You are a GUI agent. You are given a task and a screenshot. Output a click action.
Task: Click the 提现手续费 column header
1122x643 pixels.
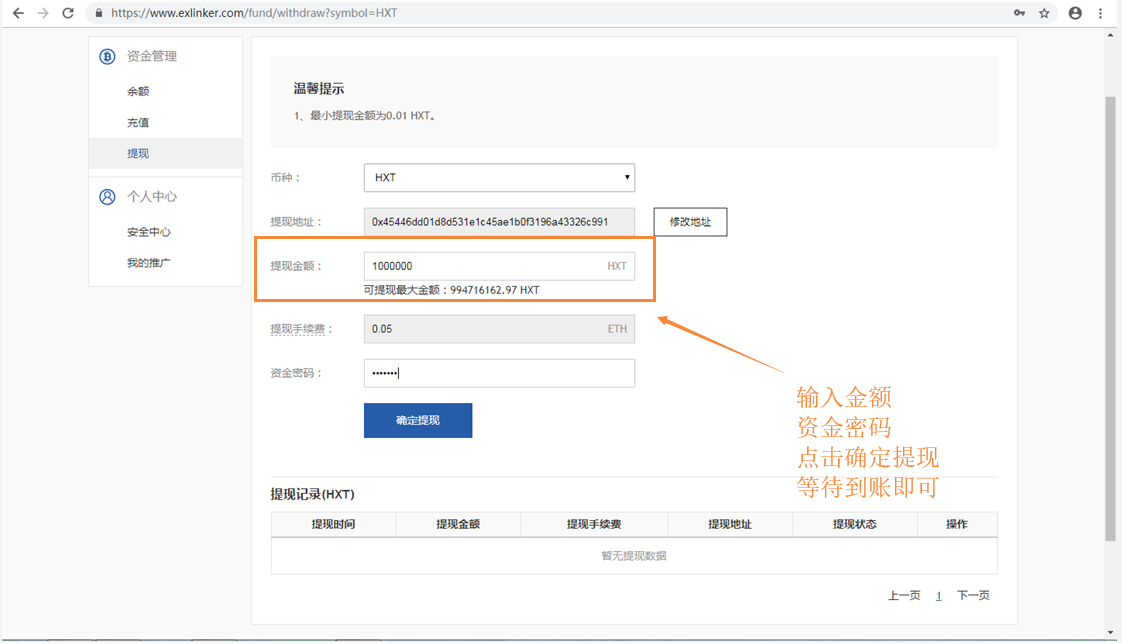pos(594,524)
